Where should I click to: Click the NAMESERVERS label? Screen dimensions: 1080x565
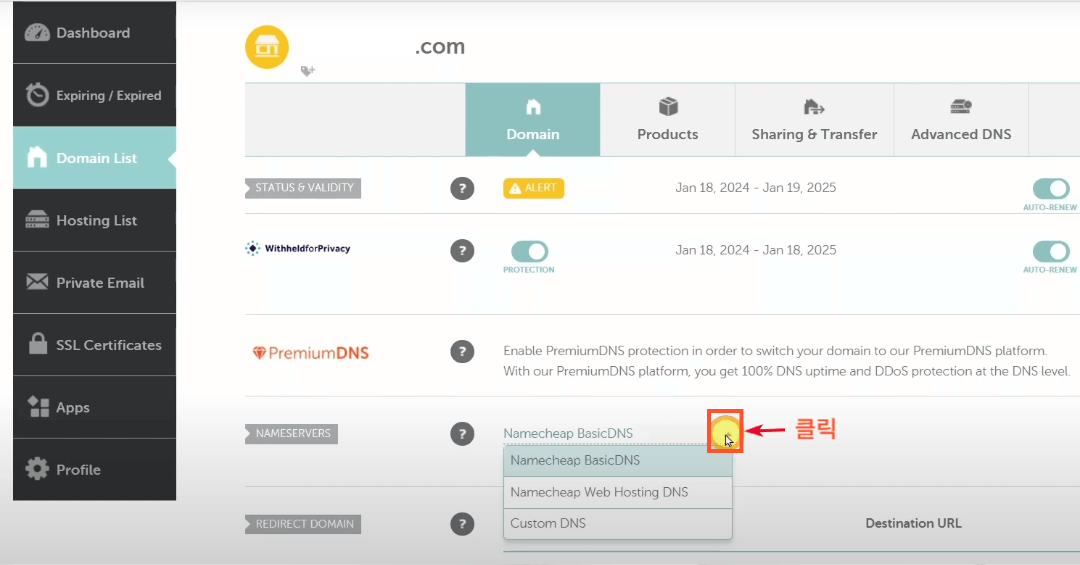[292, 433]
